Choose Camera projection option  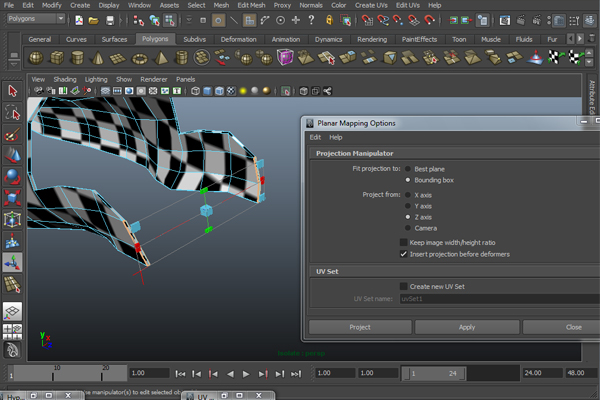click(408, 228)
